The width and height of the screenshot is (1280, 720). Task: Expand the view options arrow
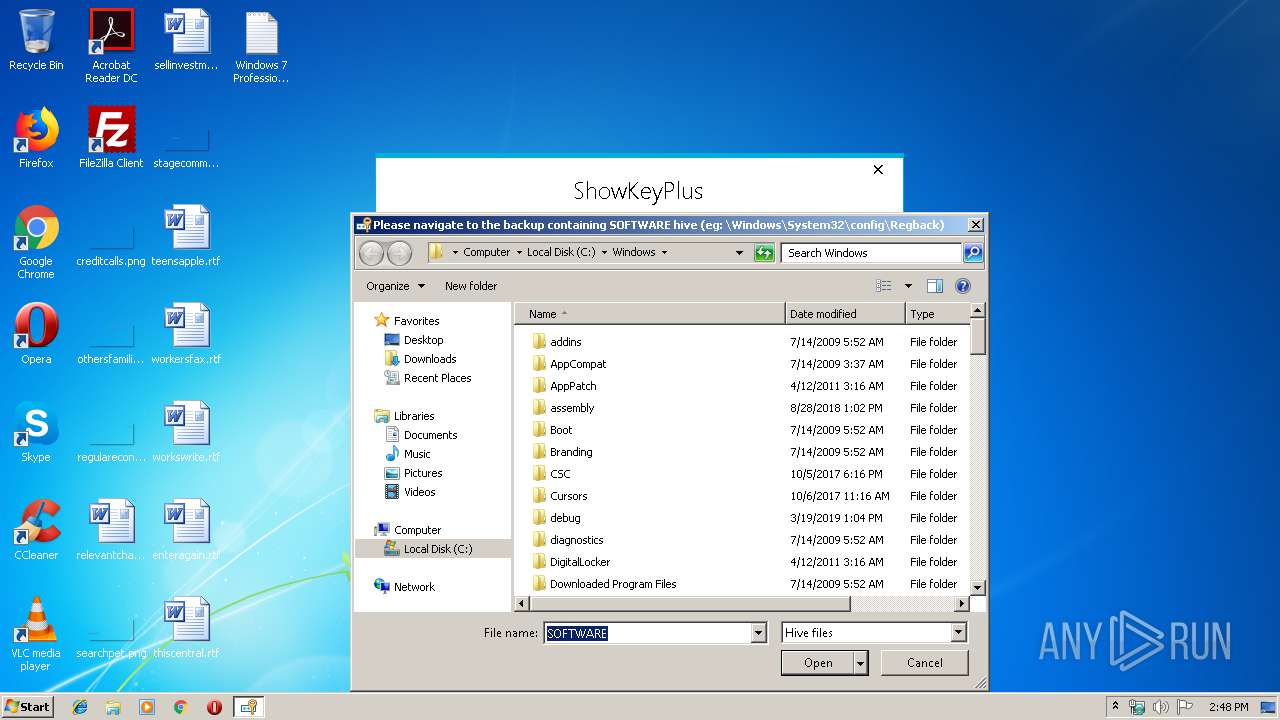[x=908, y=286]
